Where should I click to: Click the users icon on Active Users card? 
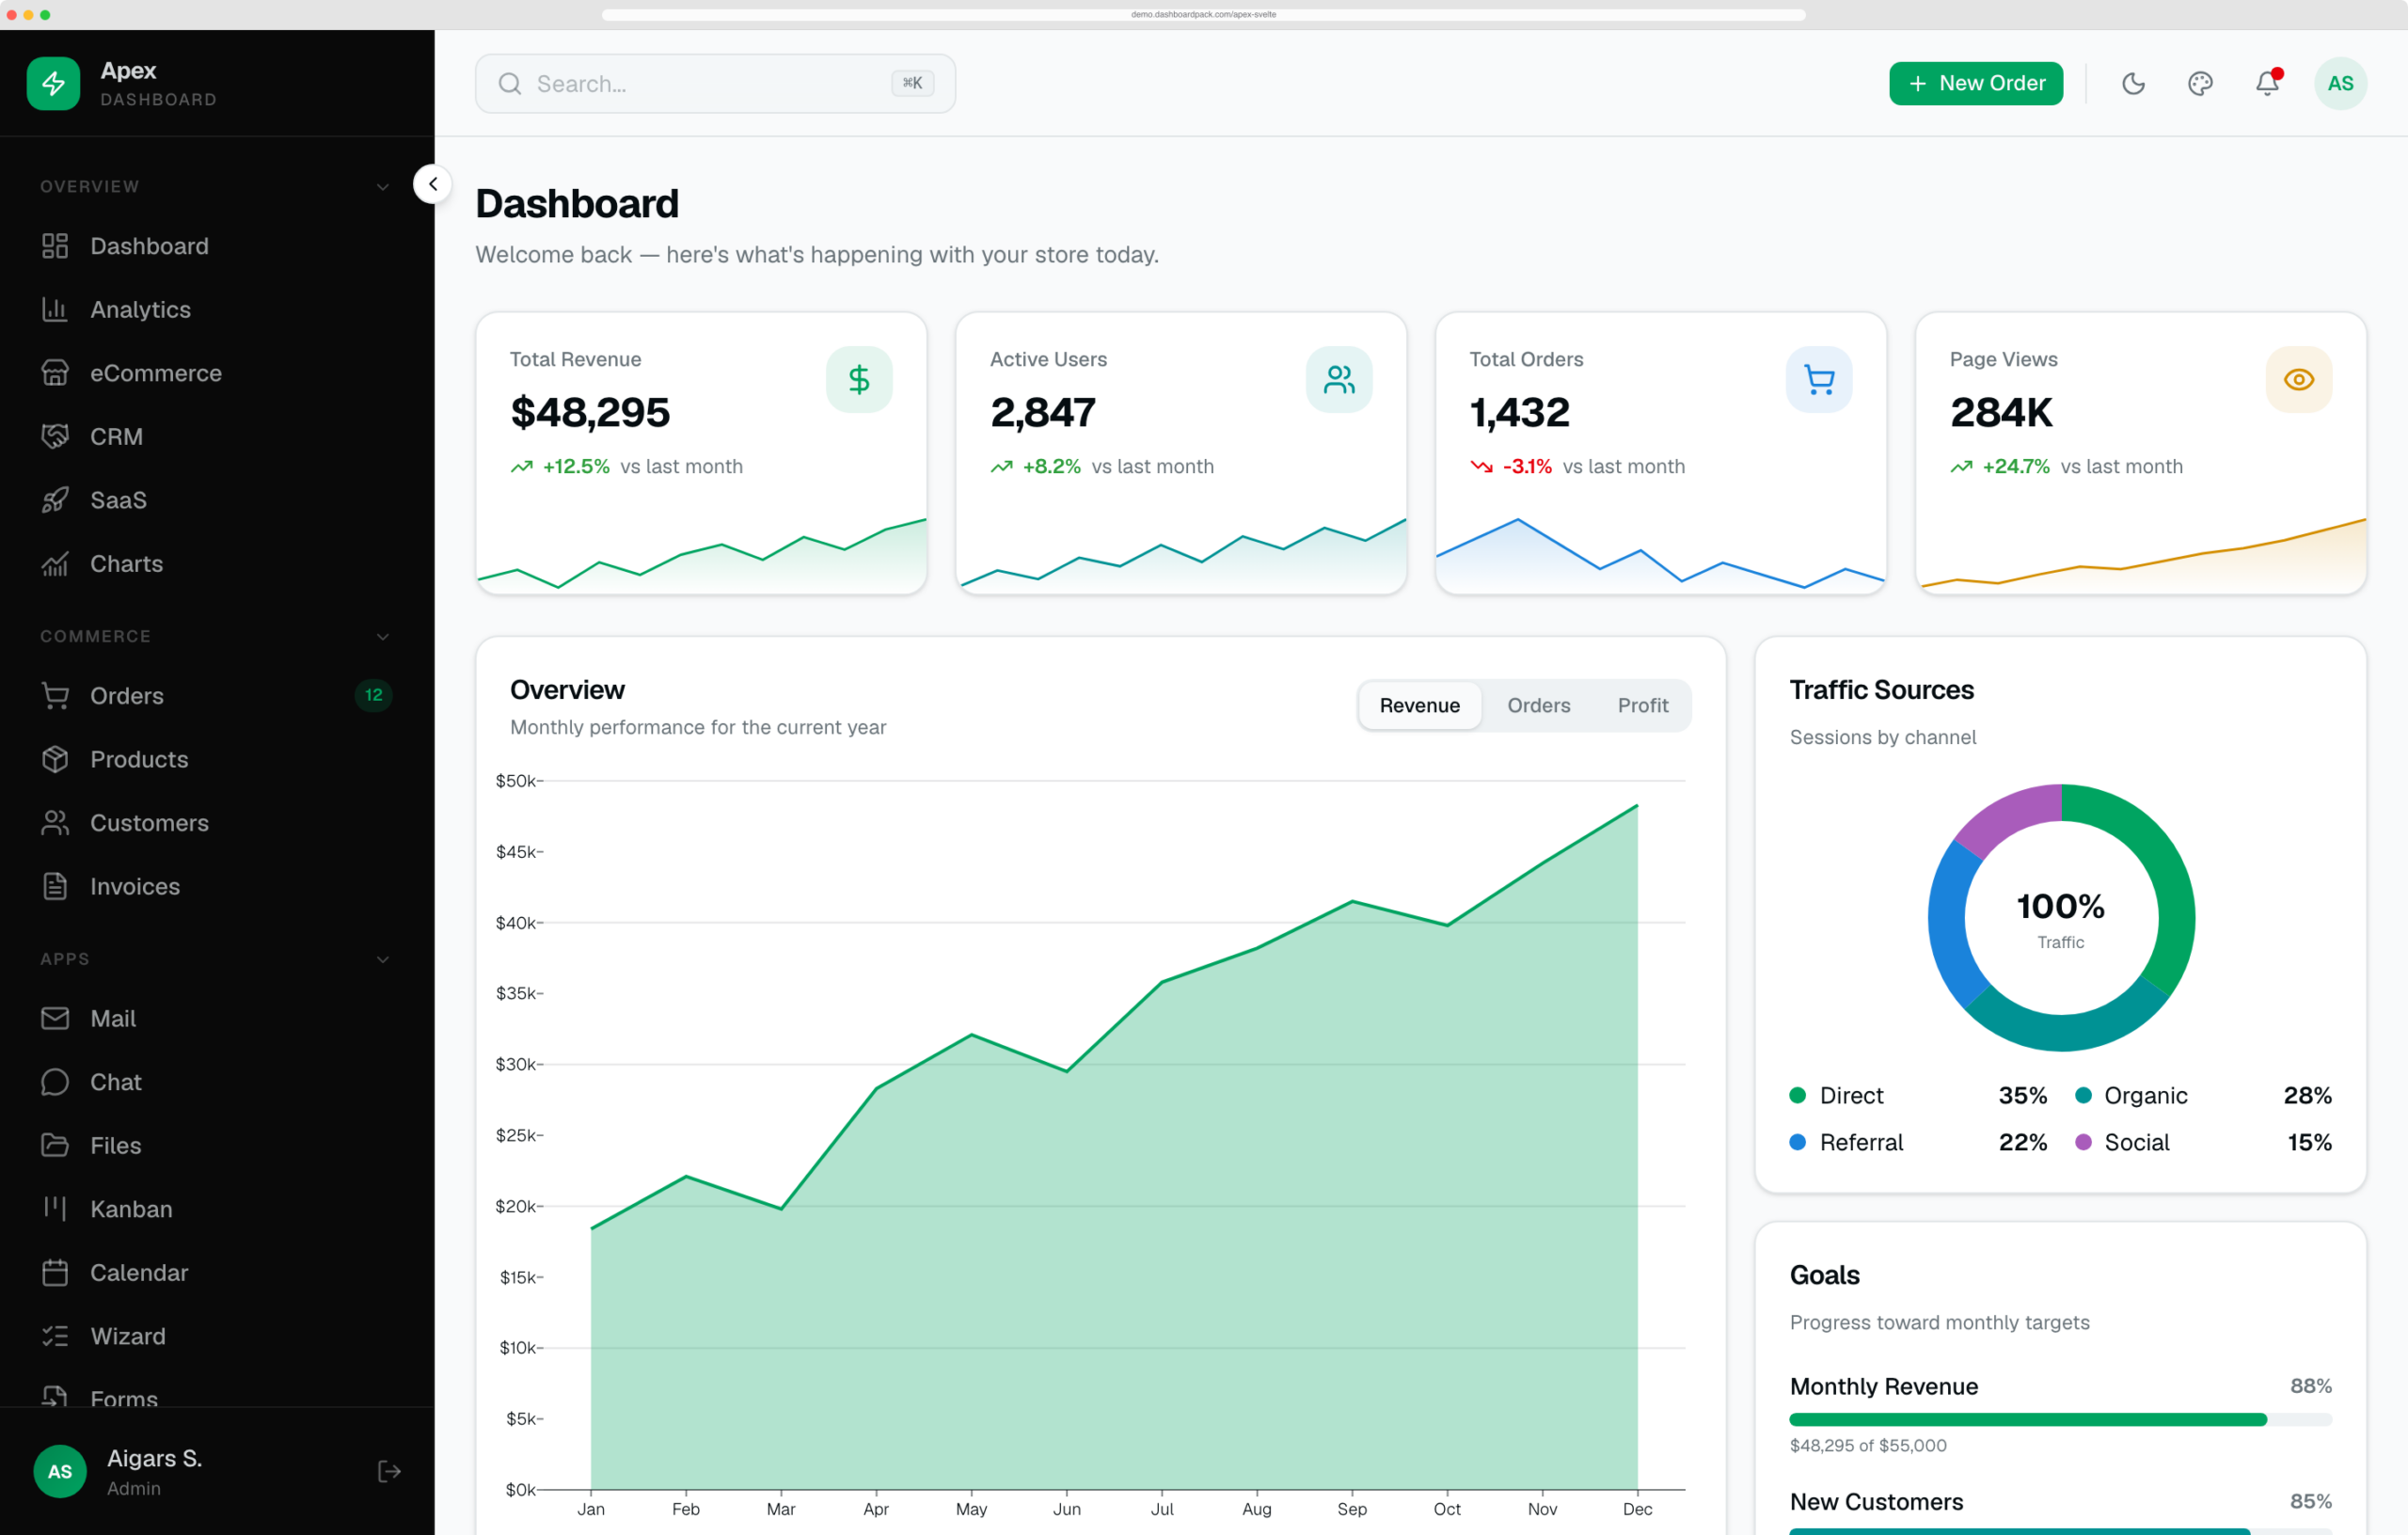[x=1339, y=379]
